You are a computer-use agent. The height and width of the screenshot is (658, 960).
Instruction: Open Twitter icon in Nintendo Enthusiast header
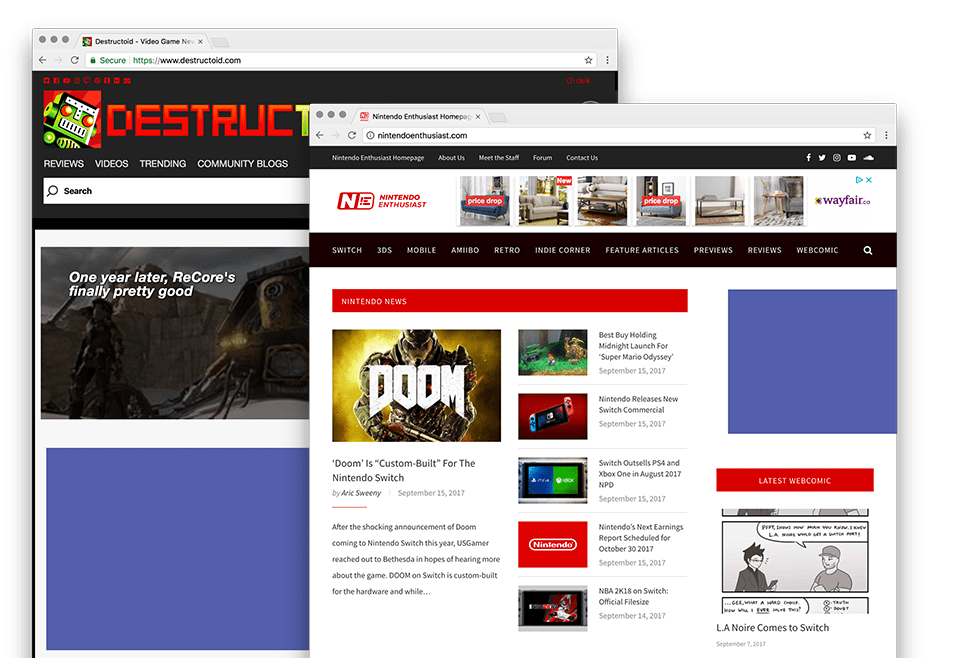(x=822, y=158)
